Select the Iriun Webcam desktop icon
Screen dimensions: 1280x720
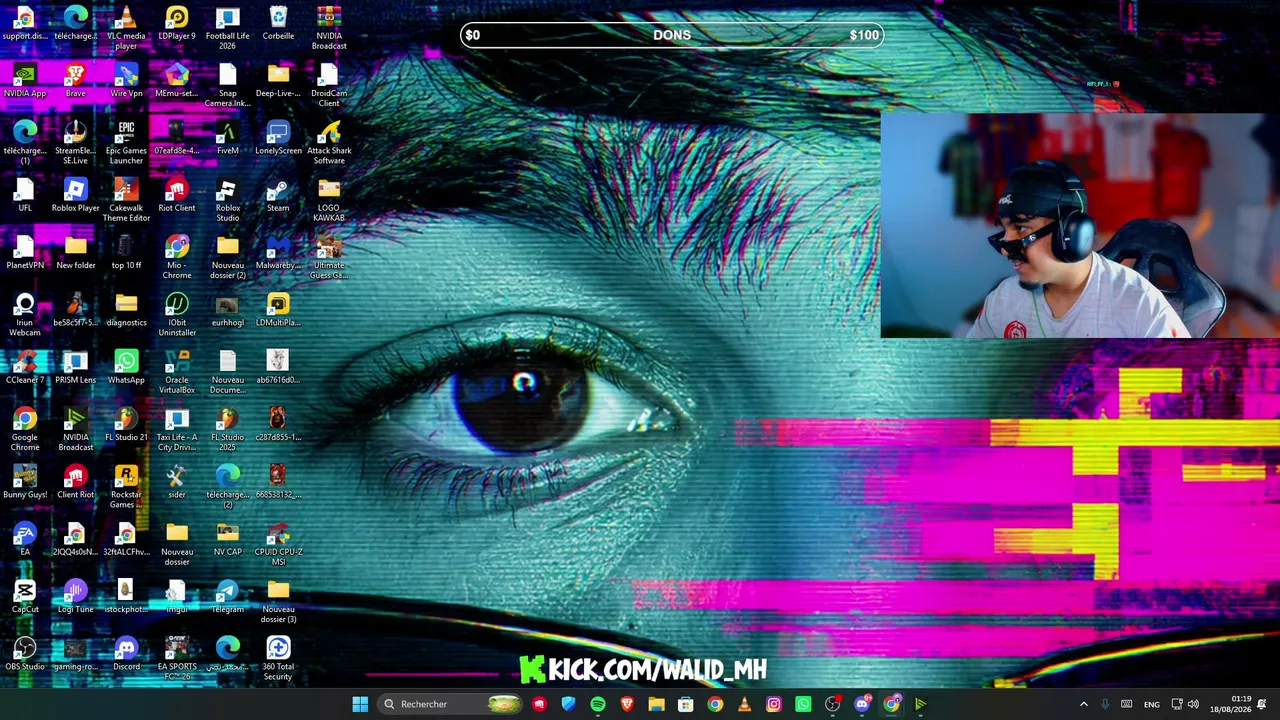(x=25, y=314)
